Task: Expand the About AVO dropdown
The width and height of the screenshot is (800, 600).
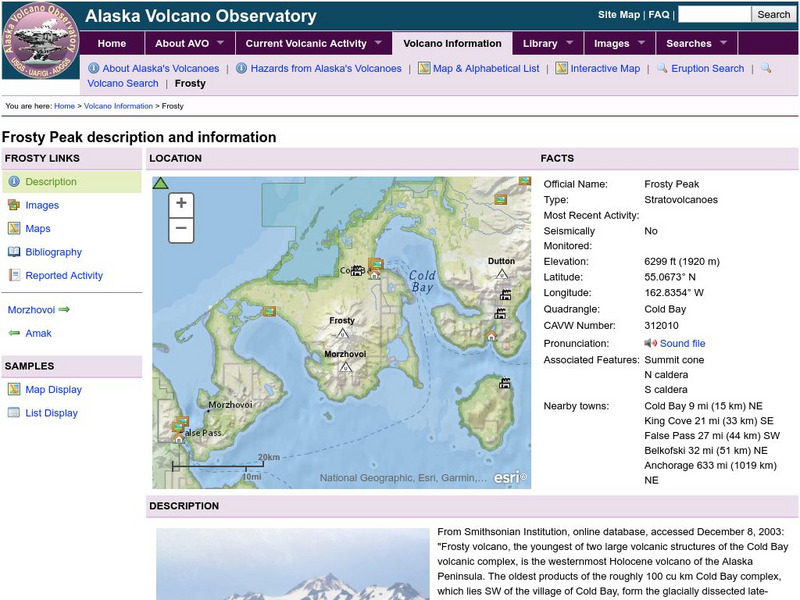Action: [x=183, y=43]
